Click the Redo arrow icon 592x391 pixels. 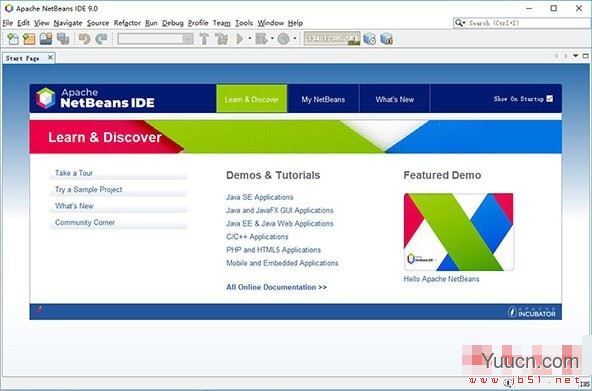[101, 38]
